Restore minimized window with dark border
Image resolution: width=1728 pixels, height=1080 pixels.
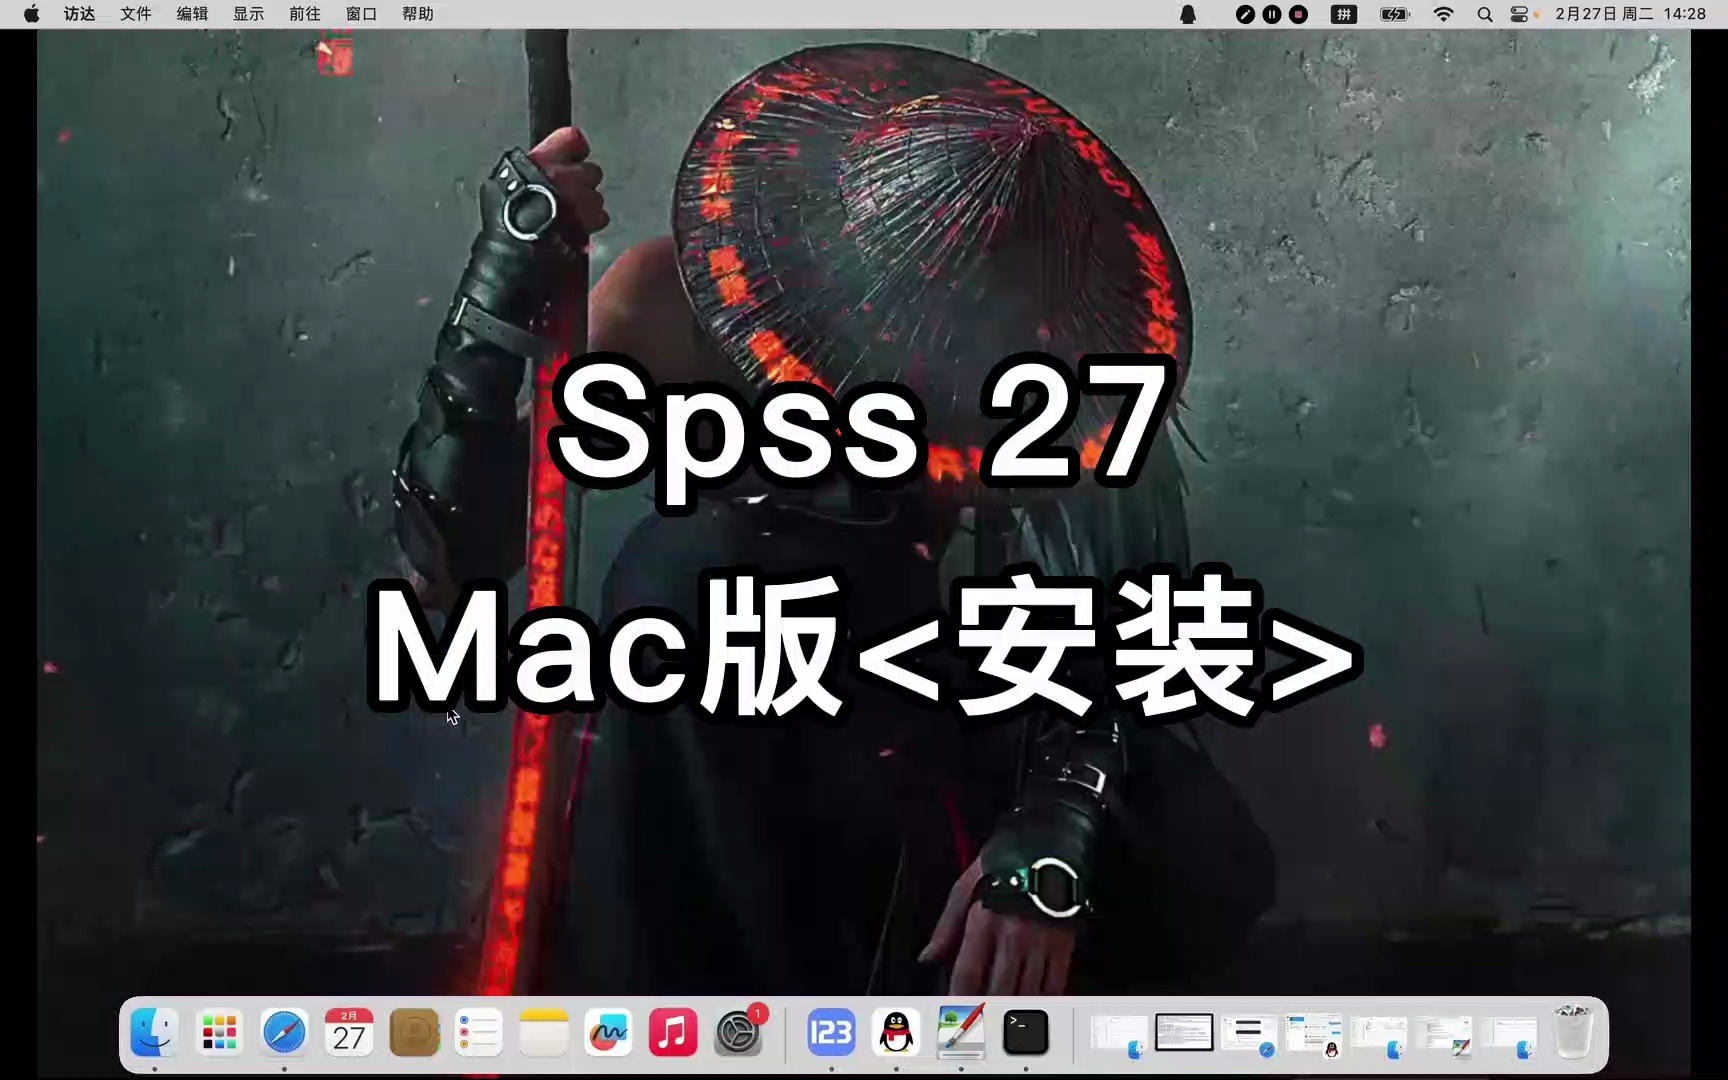click(1184, 1032)
